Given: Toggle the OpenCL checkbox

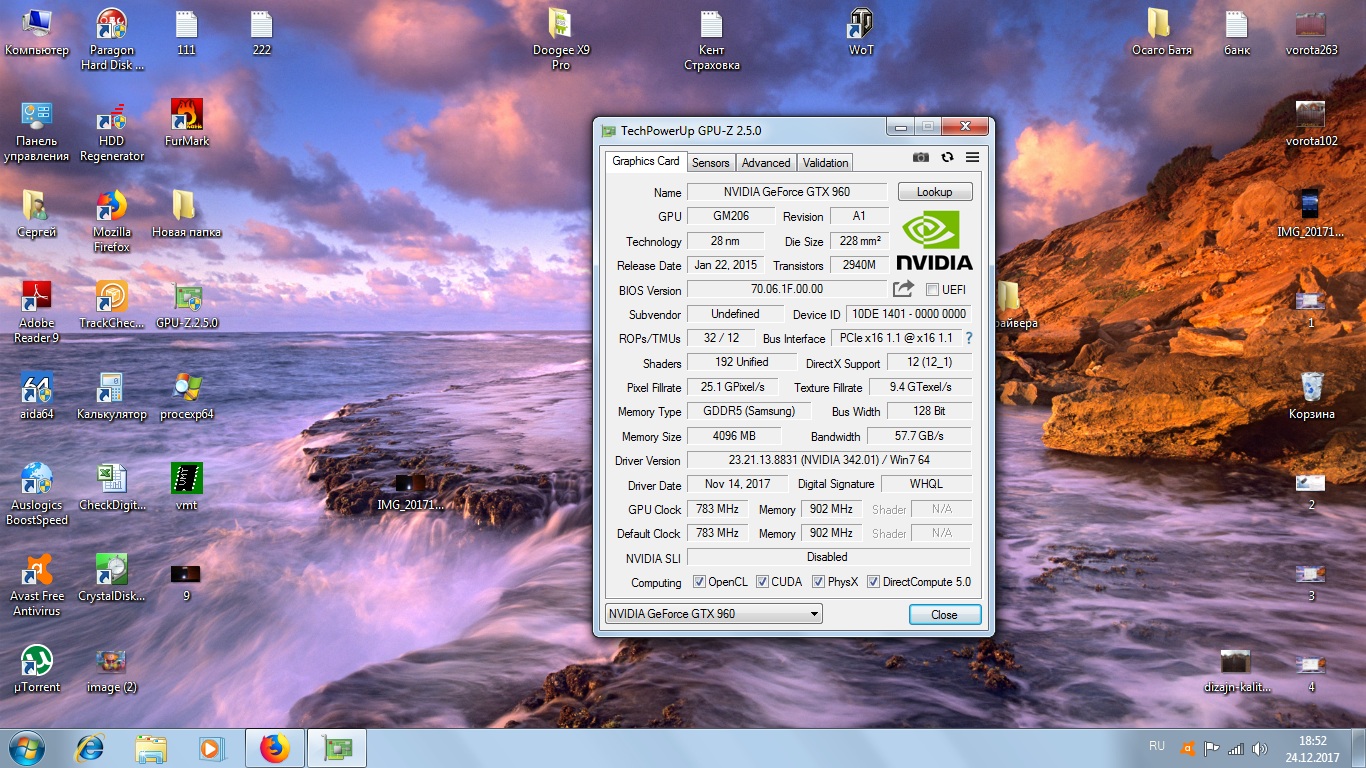Looking at the screenshot, I should (x=698, y=582).
